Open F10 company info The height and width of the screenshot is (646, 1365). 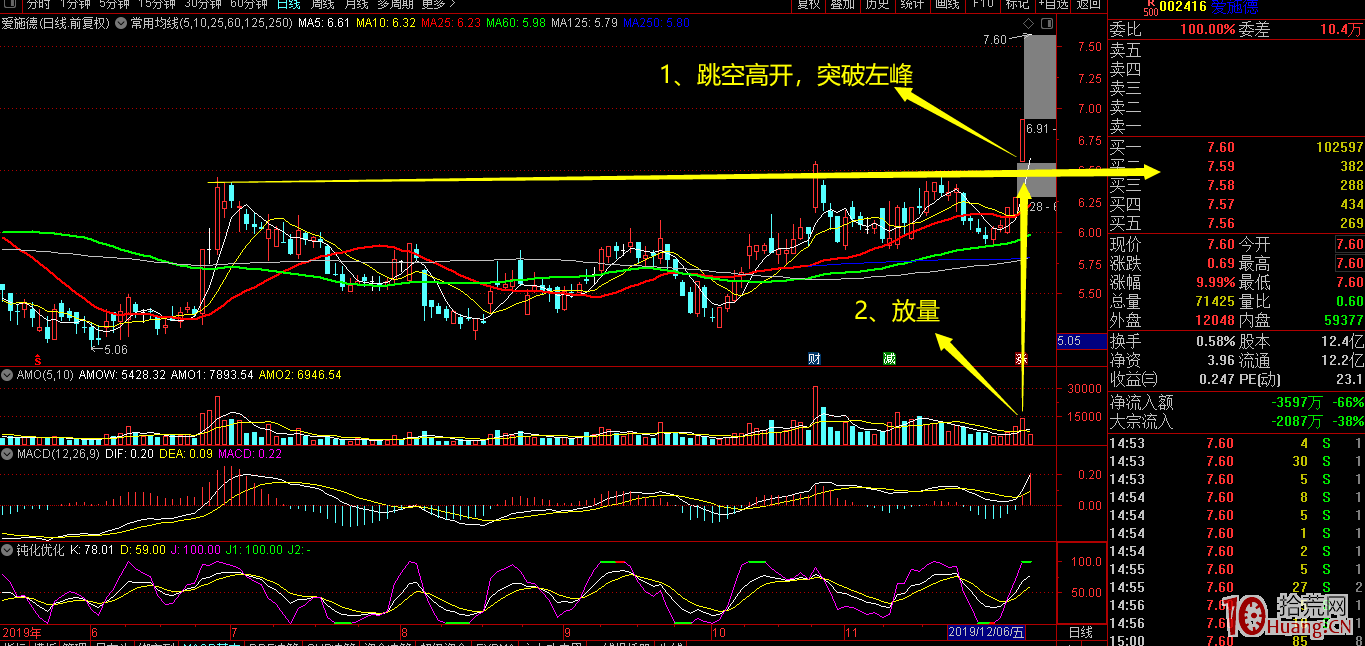tap(983, 5)
